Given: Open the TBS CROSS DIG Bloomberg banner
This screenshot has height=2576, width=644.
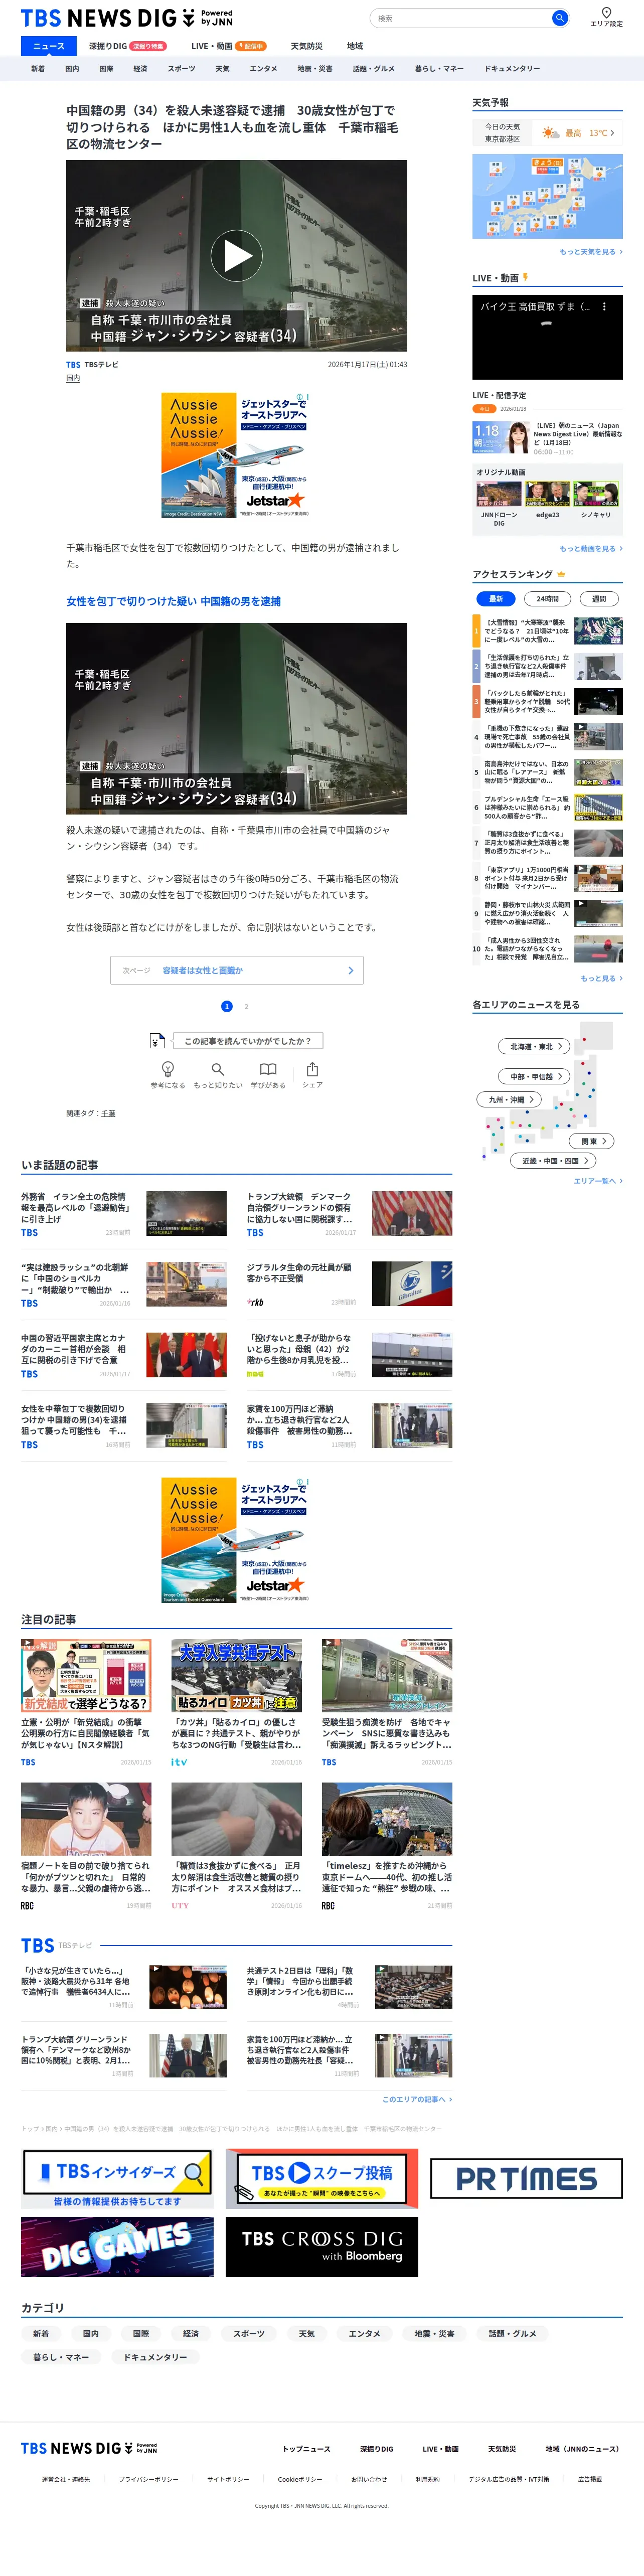Looking at the screenshot, I should pos(322,2247).
